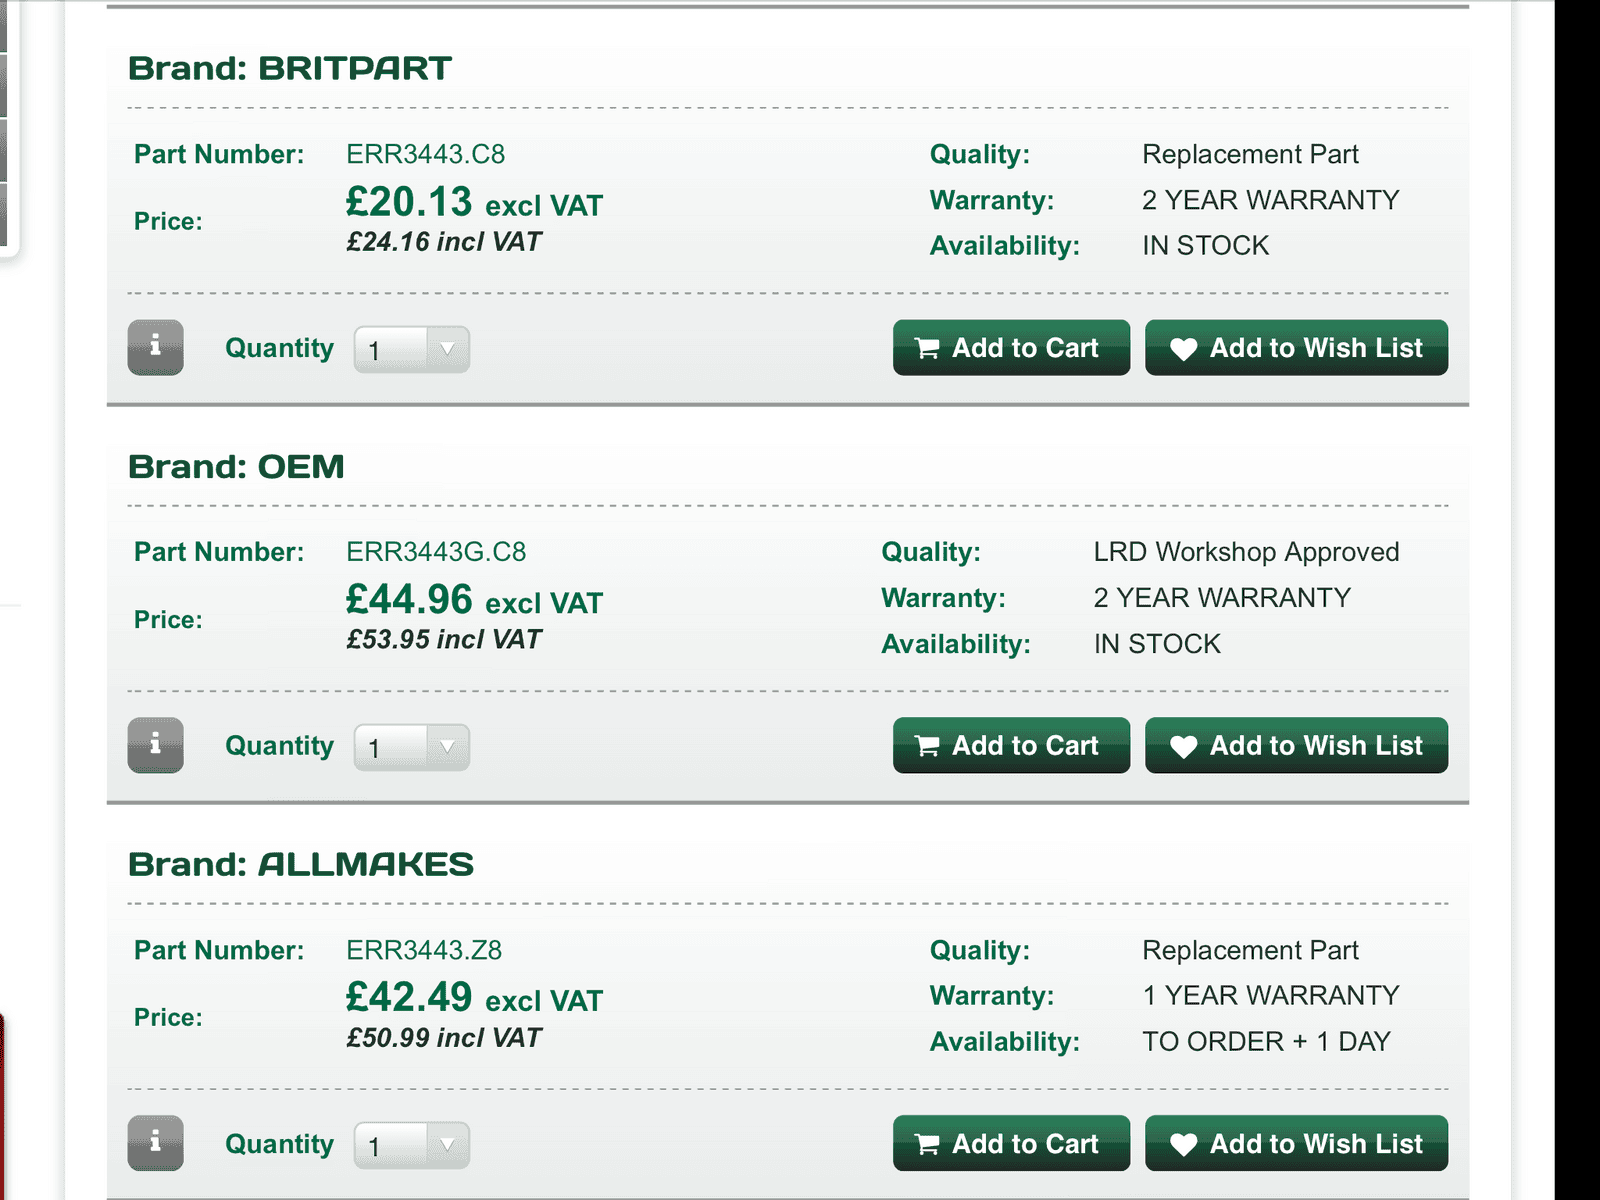This screenshot has width=1600, height=1200.
Task: Click LRD Workshop Approved quality text
Action: tap(1246, 552)
